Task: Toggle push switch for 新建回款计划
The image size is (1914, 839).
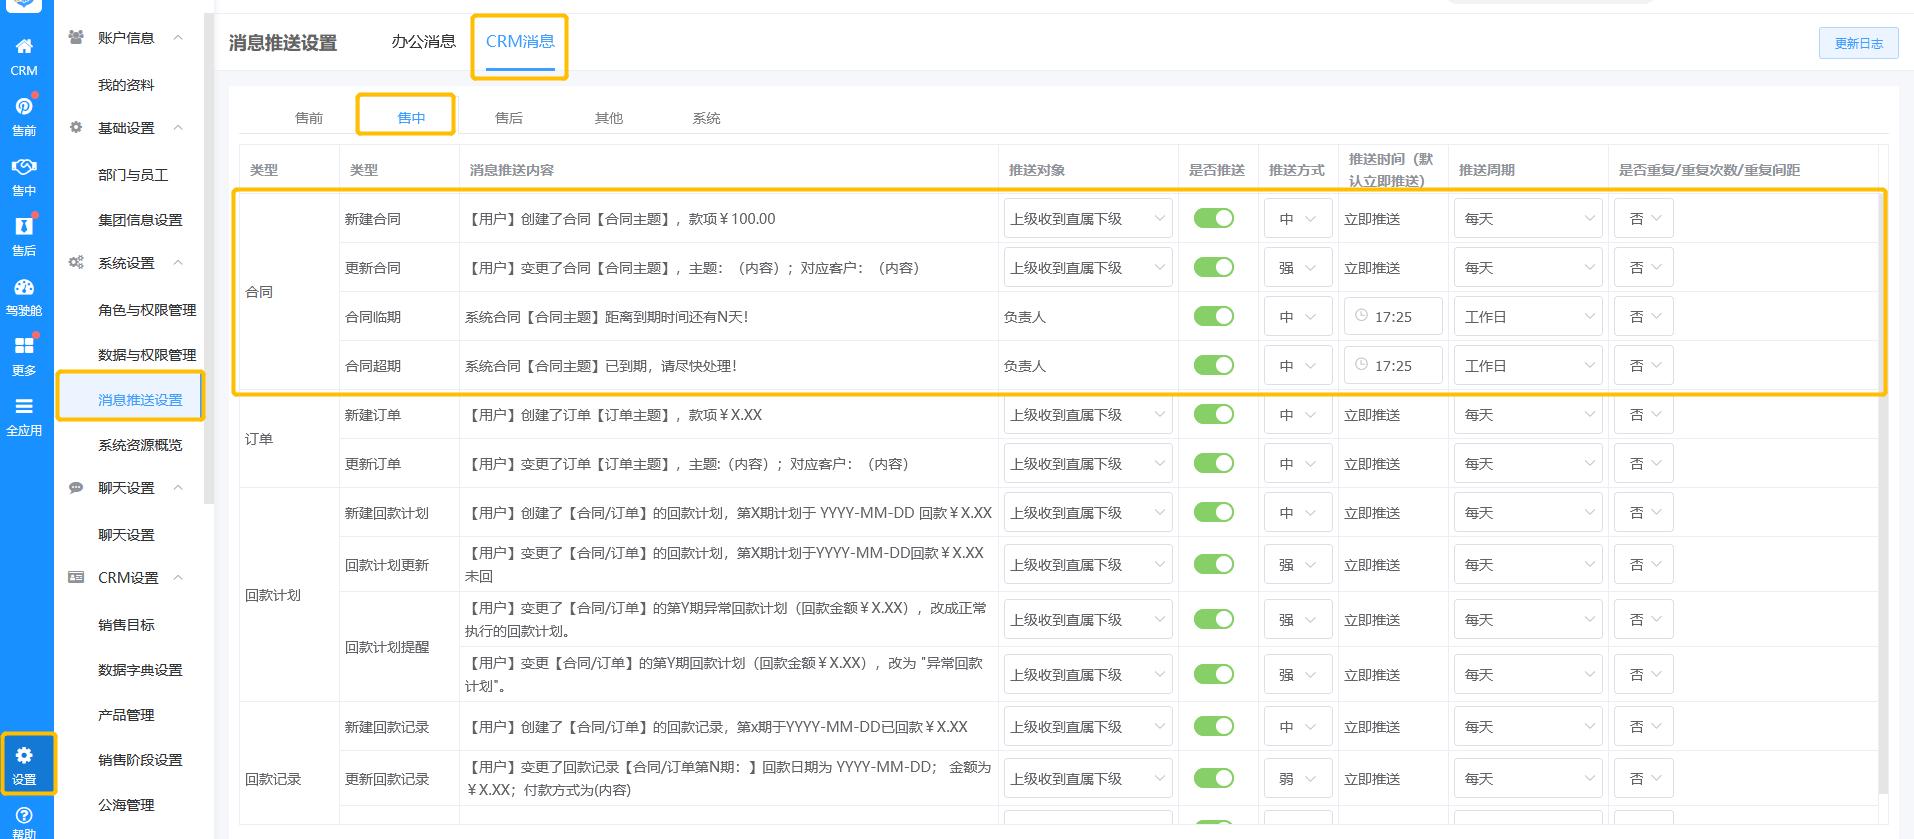Action: pyautogui.click(x=1214, y=512)
